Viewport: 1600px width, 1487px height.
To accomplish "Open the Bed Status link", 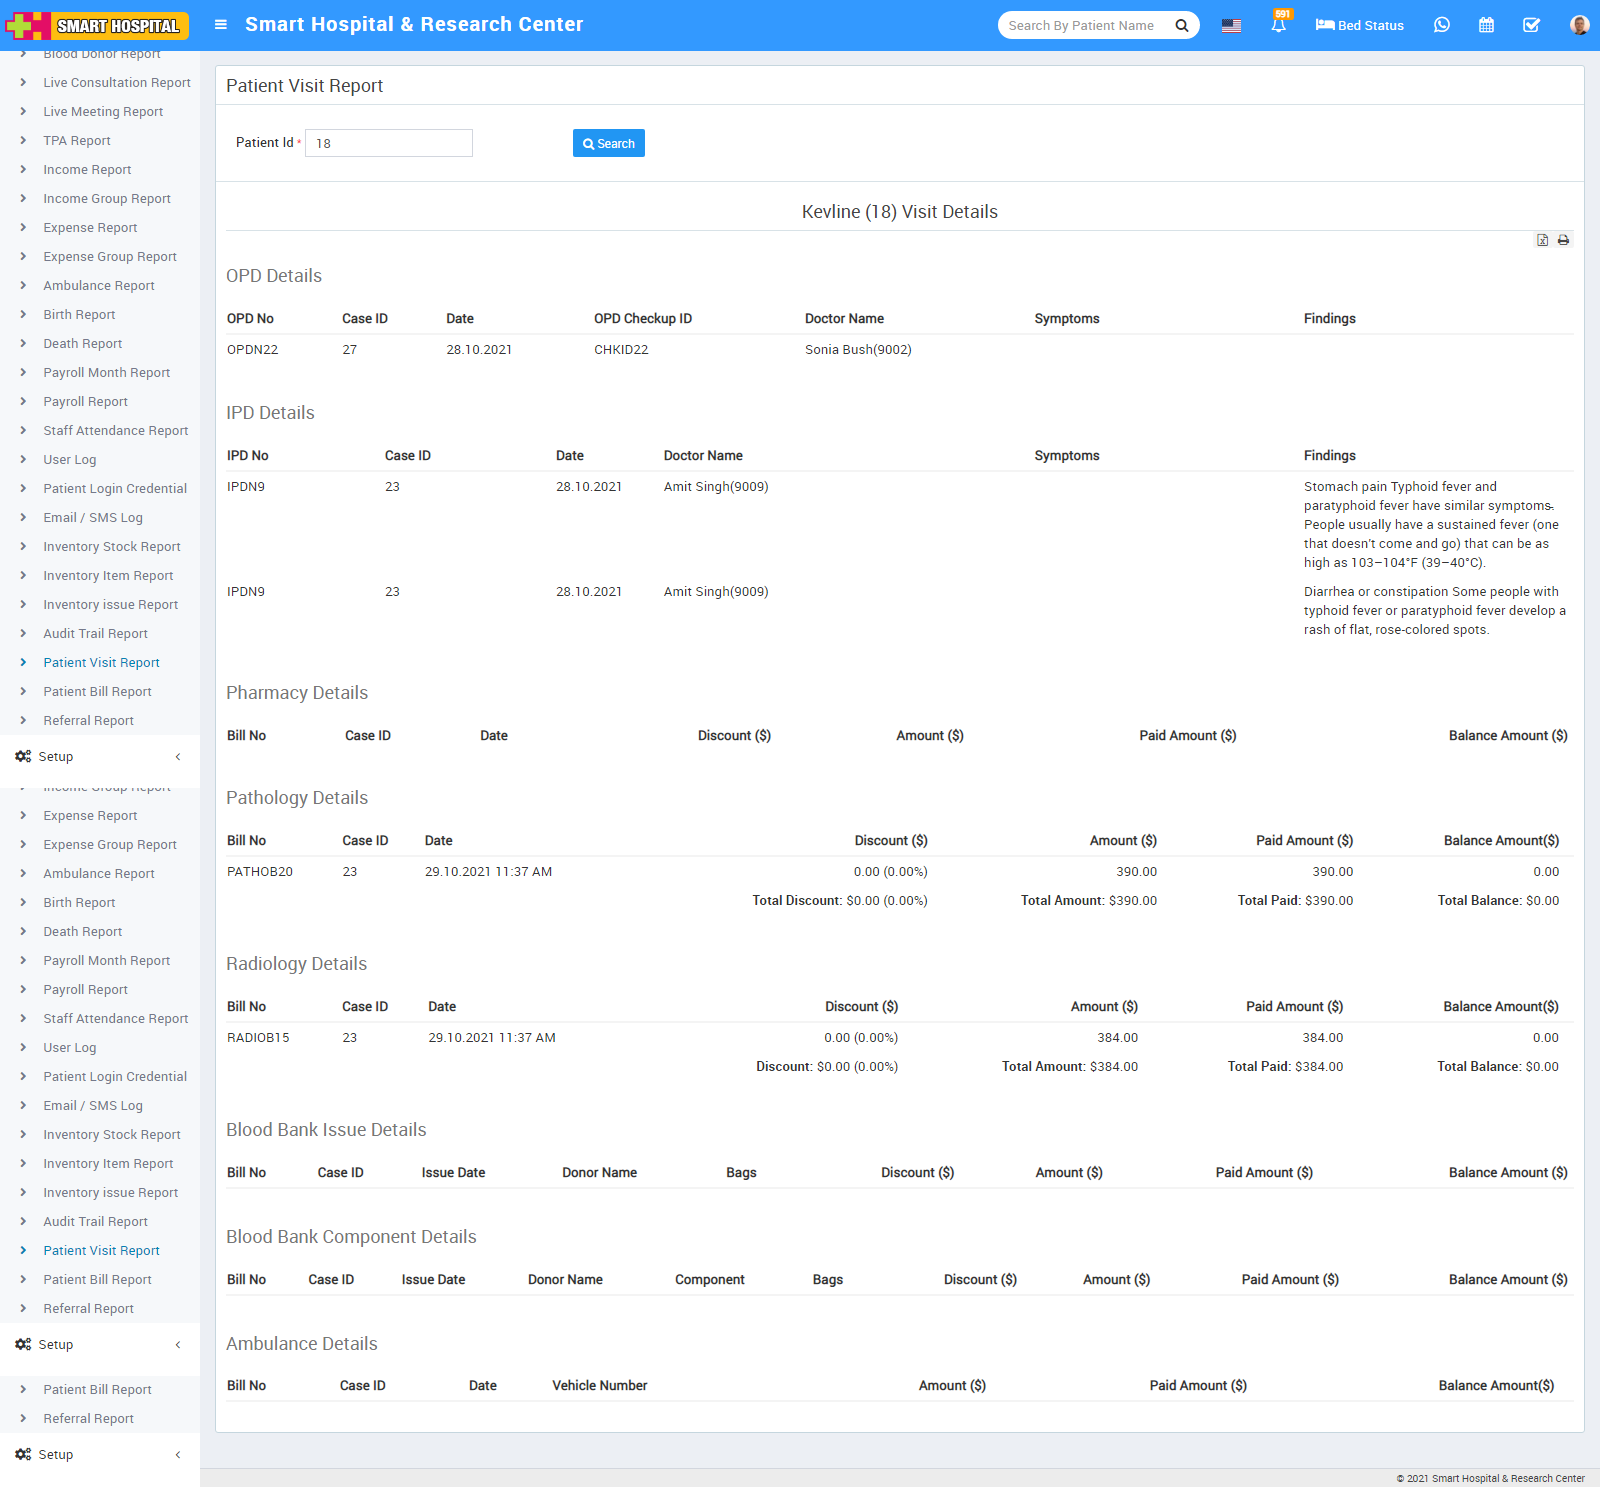I will click(1359, 25).
